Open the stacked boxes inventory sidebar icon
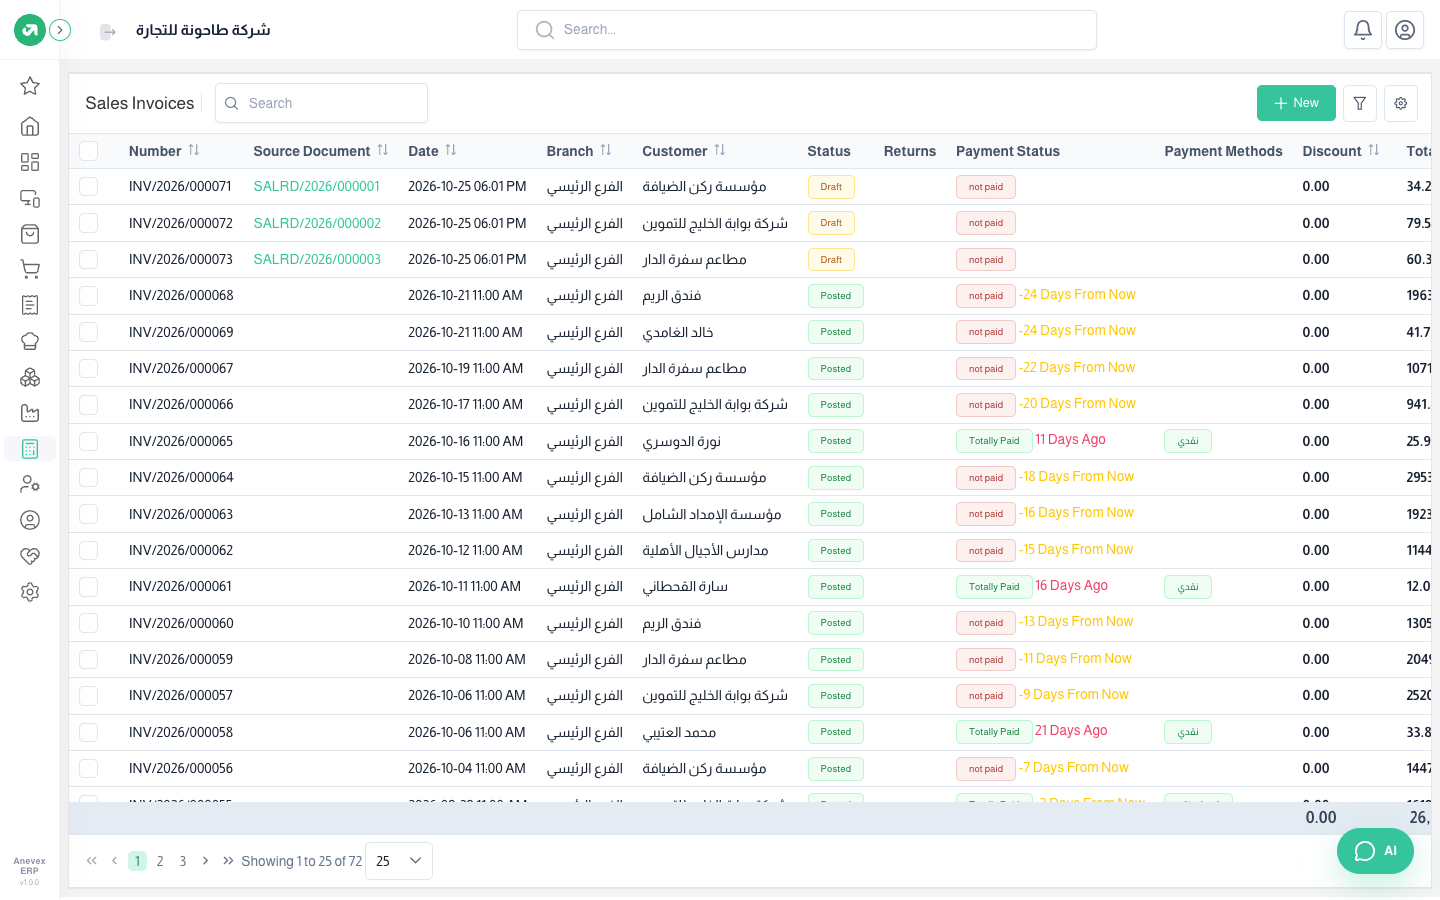 point(30,377)
